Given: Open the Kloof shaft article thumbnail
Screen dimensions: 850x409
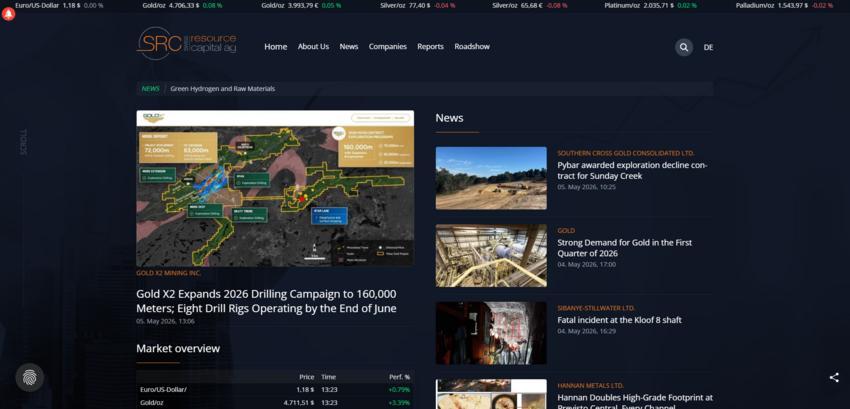Looking at the screenshot, I should [491, 333].
